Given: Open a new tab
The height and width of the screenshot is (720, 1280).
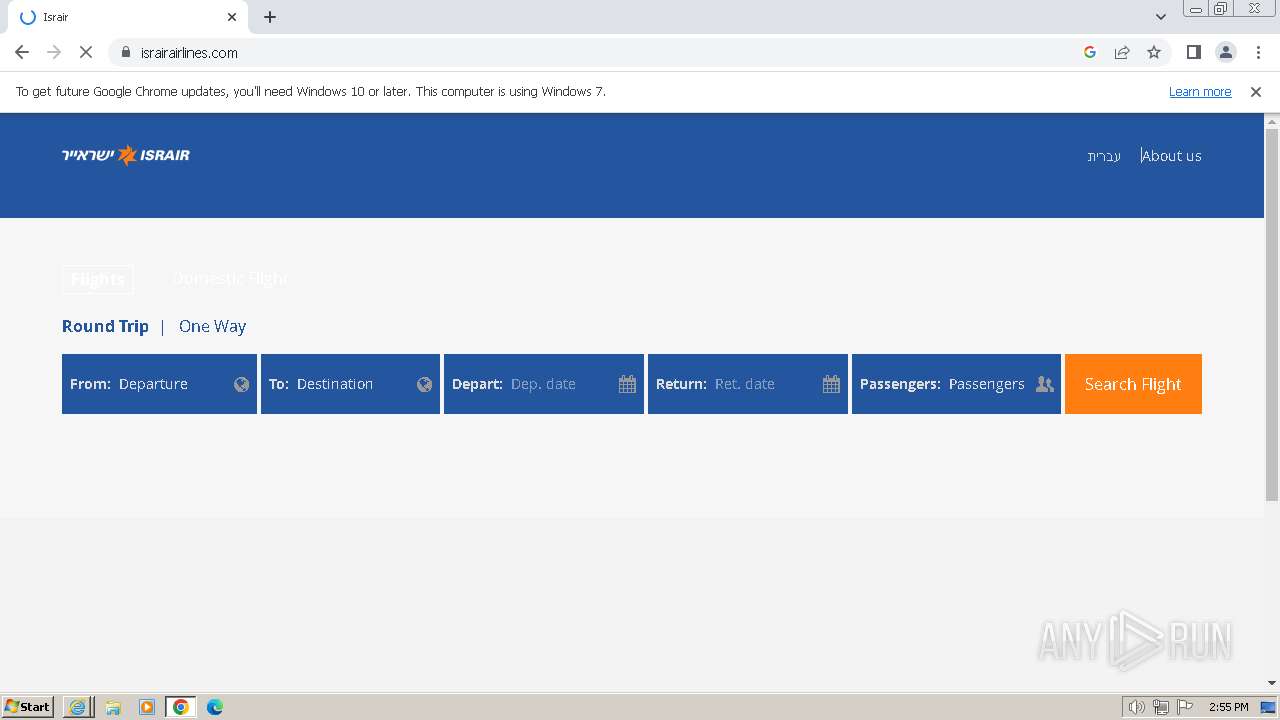Looking at the screenshot, I should (x=270, y=17).
